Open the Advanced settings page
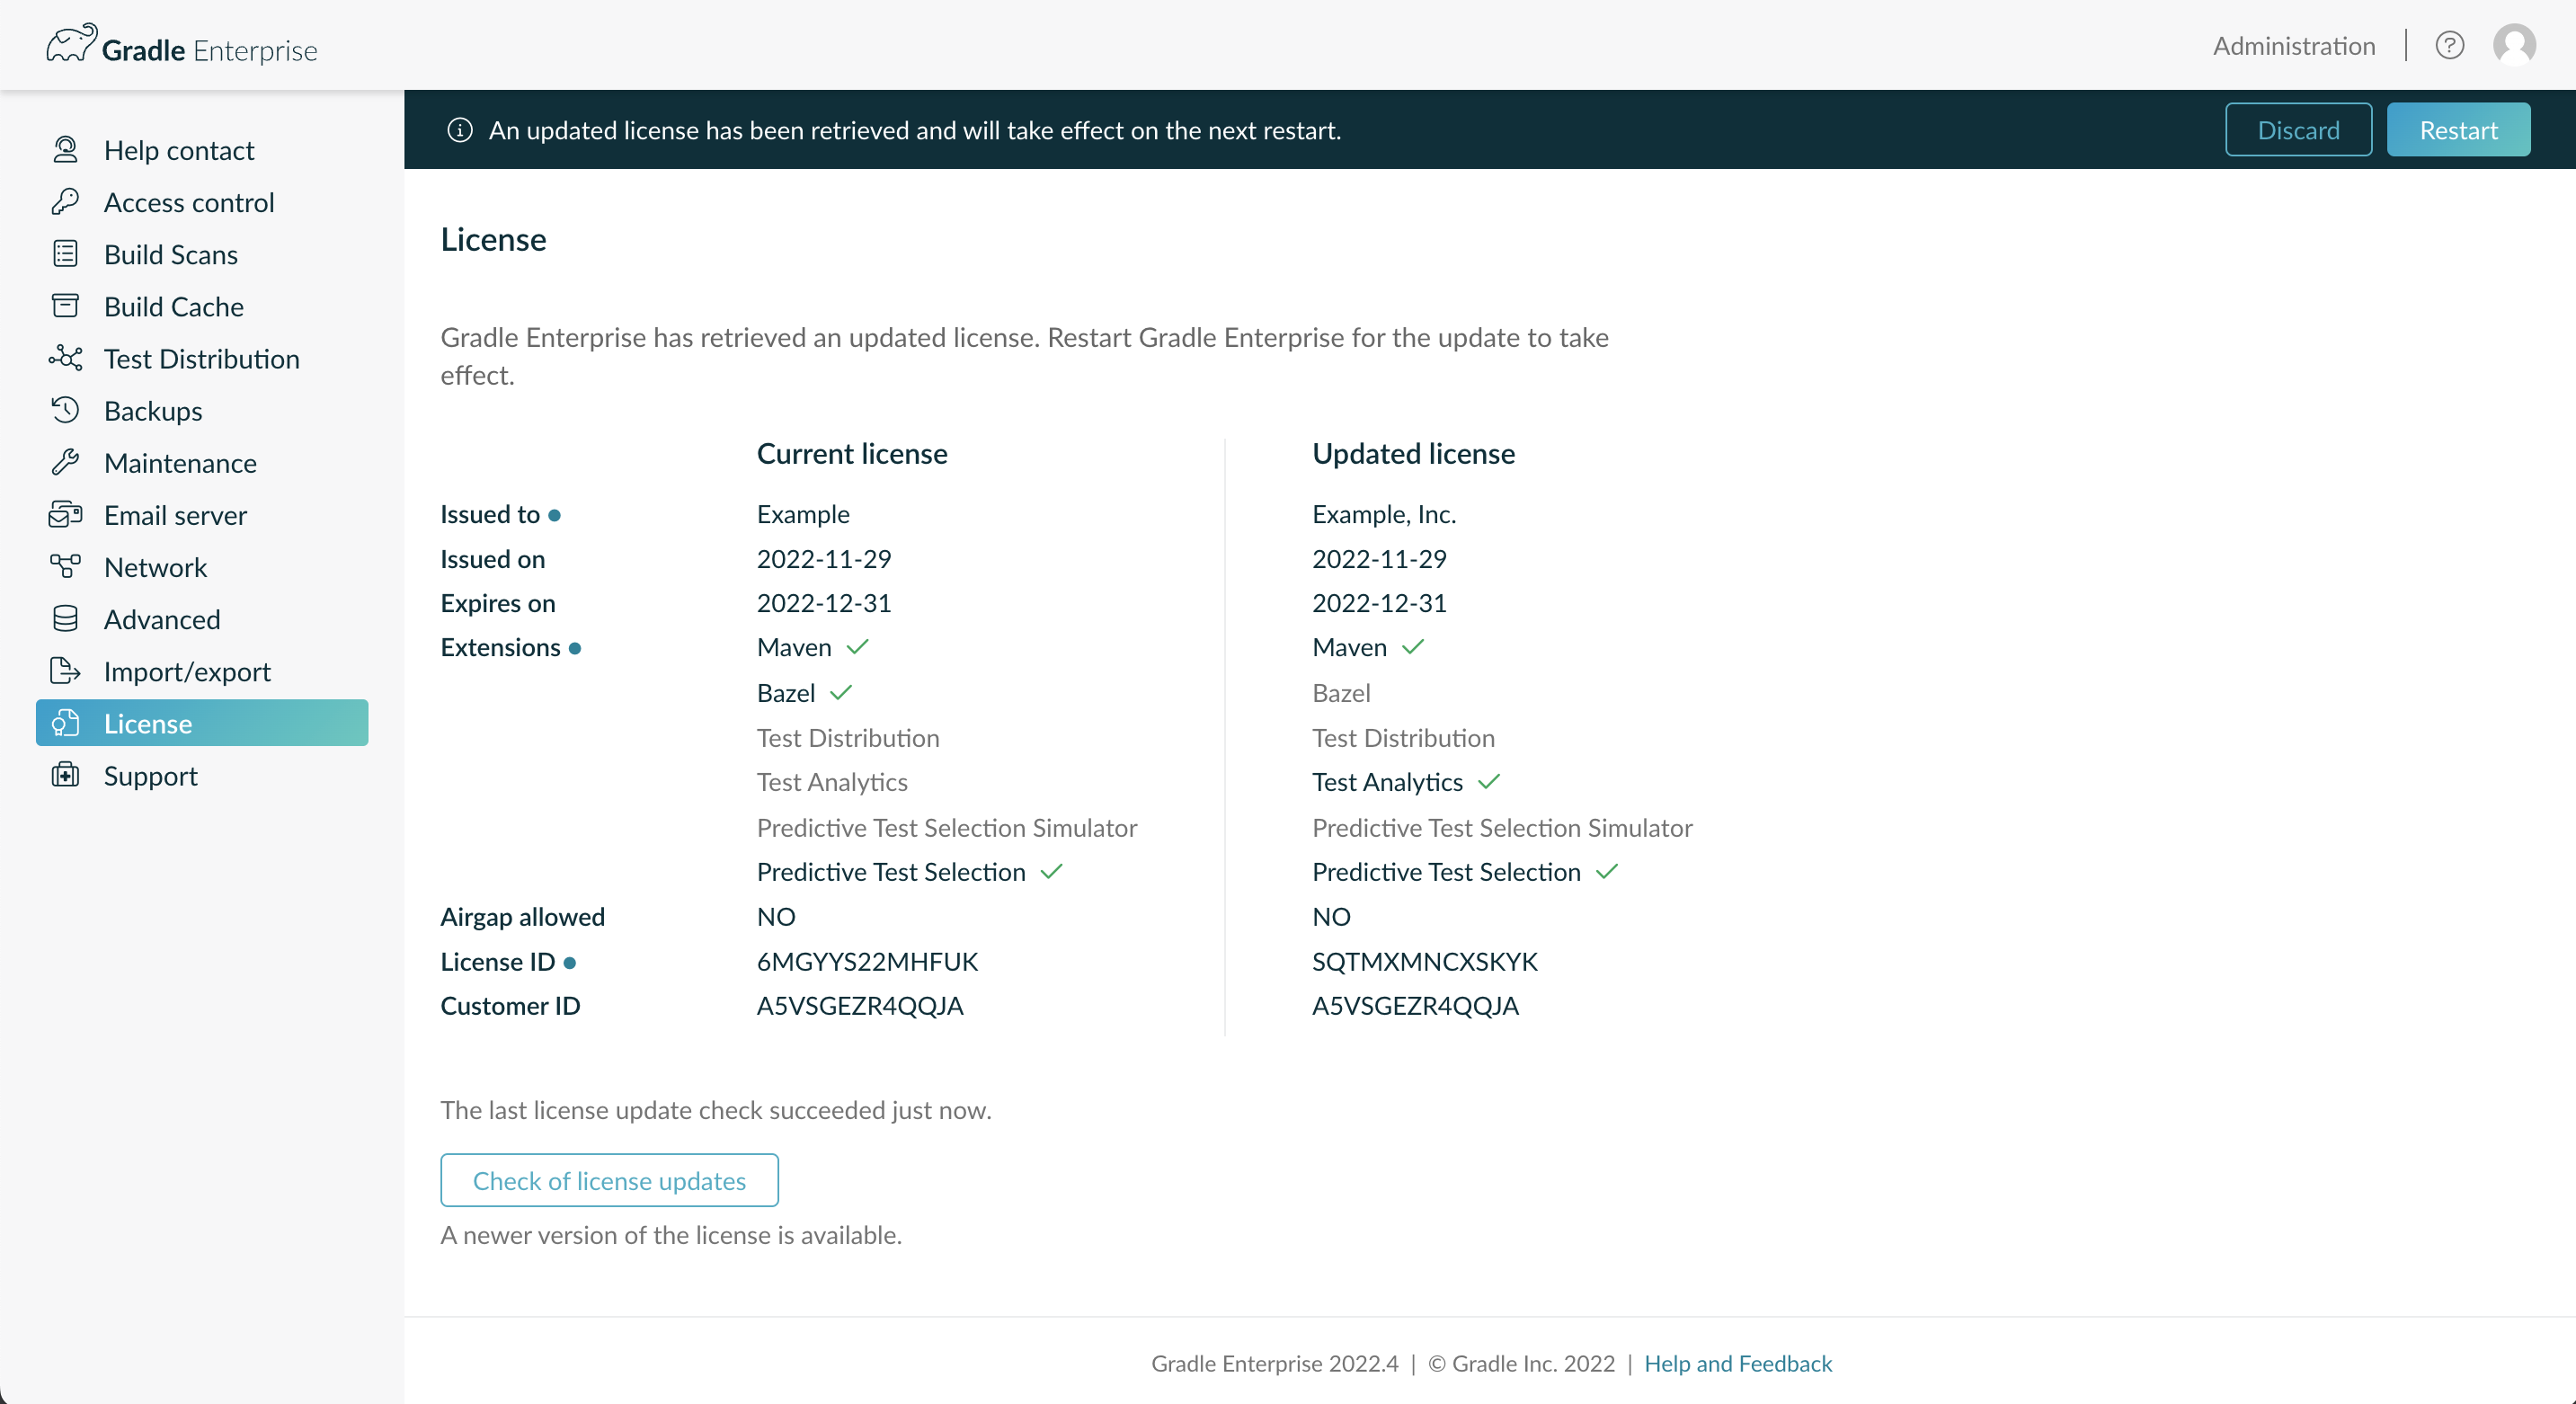The width and height of the screenshot is (2576, 1404). tap(162, 619)
